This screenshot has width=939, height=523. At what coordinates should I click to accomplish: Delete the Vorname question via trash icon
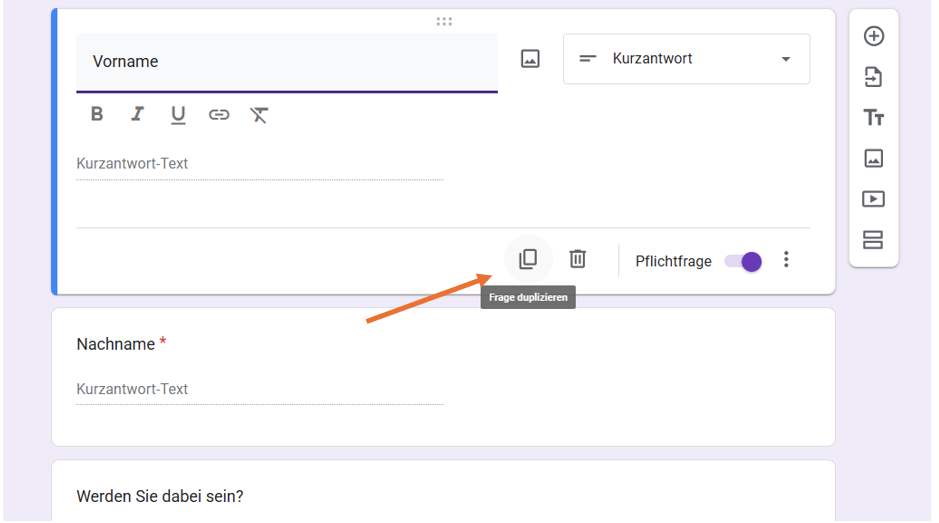pos(577,259)
